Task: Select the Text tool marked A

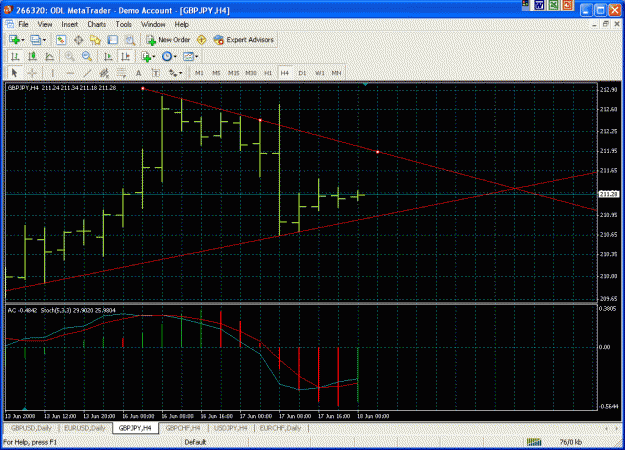Action: (138, 73)
